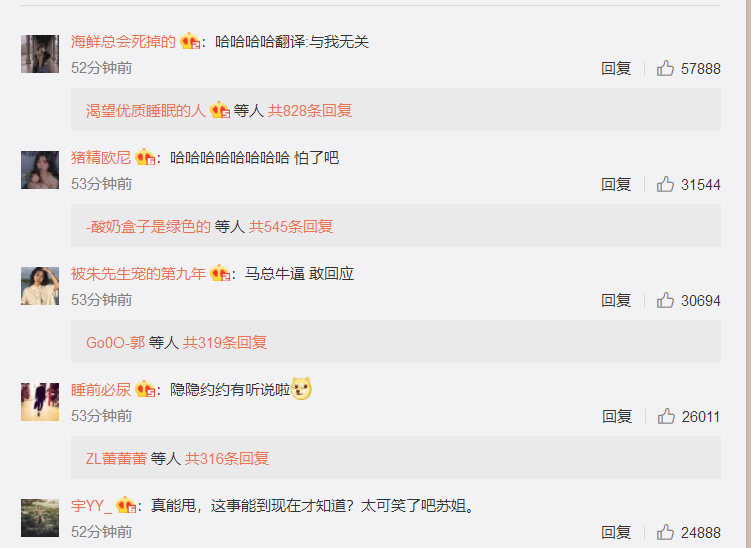Like 宇YY_'s comment with 24888 likes

click(665, 532)
